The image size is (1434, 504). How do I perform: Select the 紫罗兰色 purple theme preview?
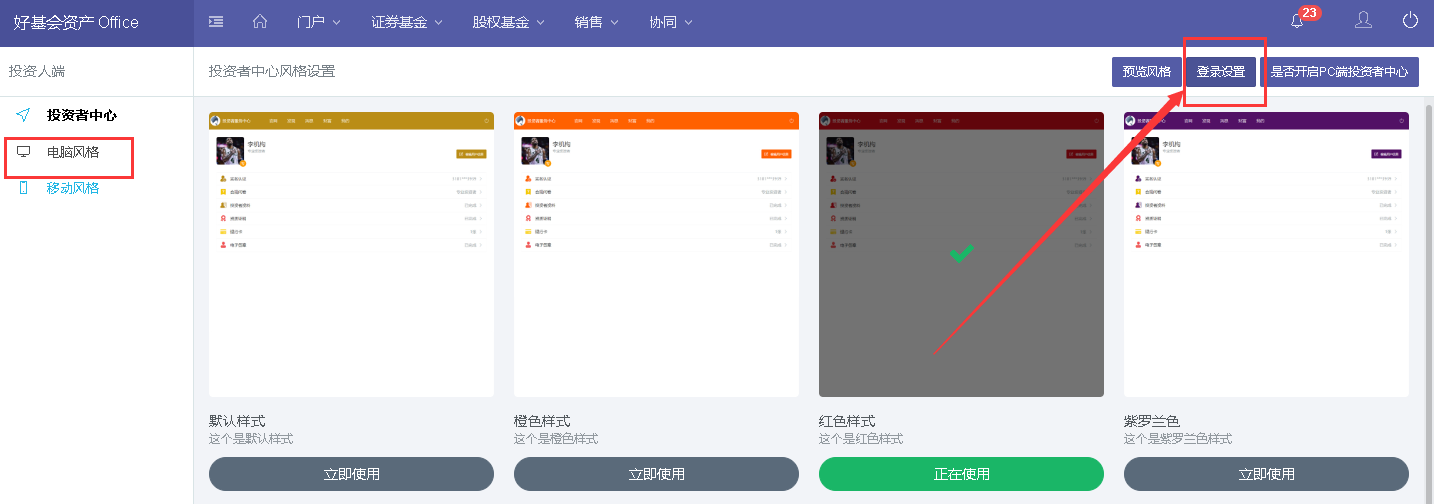point(1266,255)
